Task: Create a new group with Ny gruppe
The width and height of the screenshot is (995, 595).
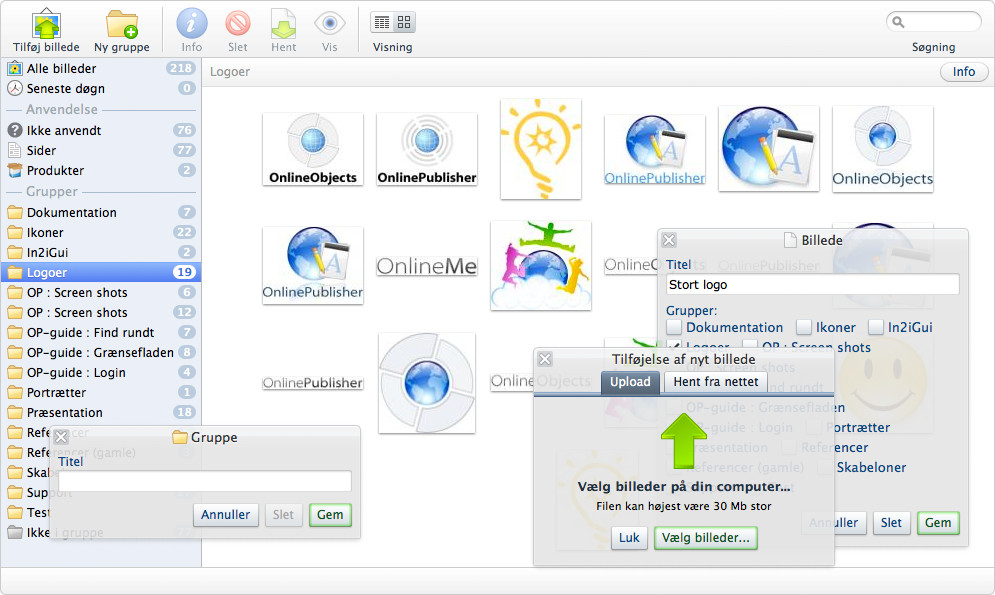Action: [x=122, y=24]
